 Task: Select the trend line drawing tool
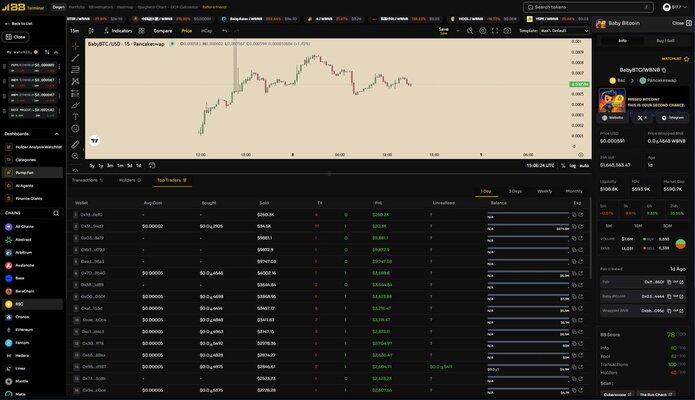pos(75,58)
